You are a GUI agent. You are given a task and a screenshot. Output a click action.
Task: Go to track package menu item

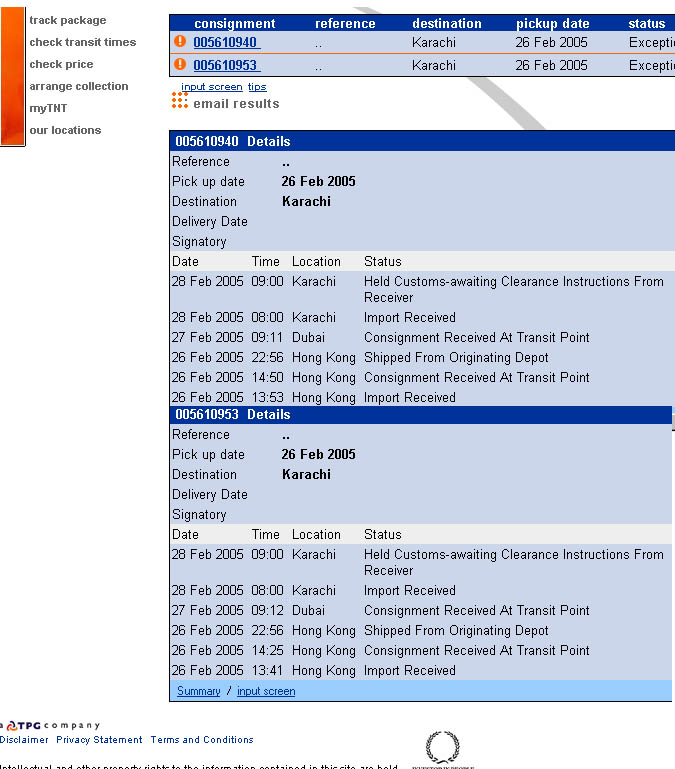67,20
